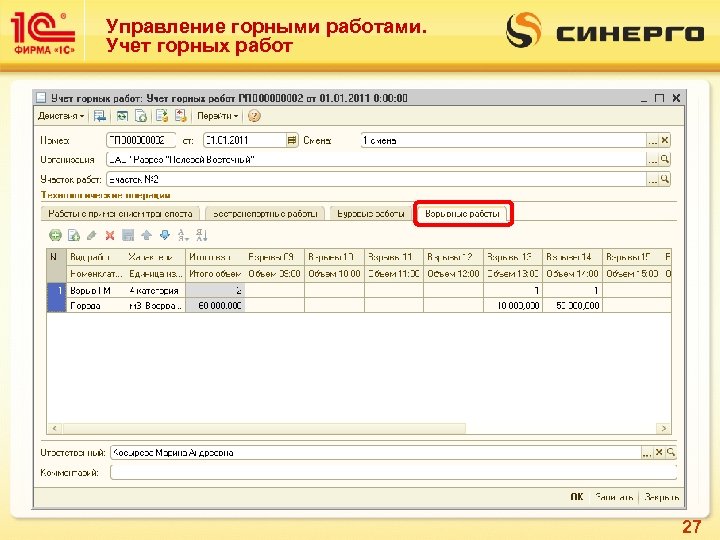
Task: Click the Участок работ text field
Action: 377,179
